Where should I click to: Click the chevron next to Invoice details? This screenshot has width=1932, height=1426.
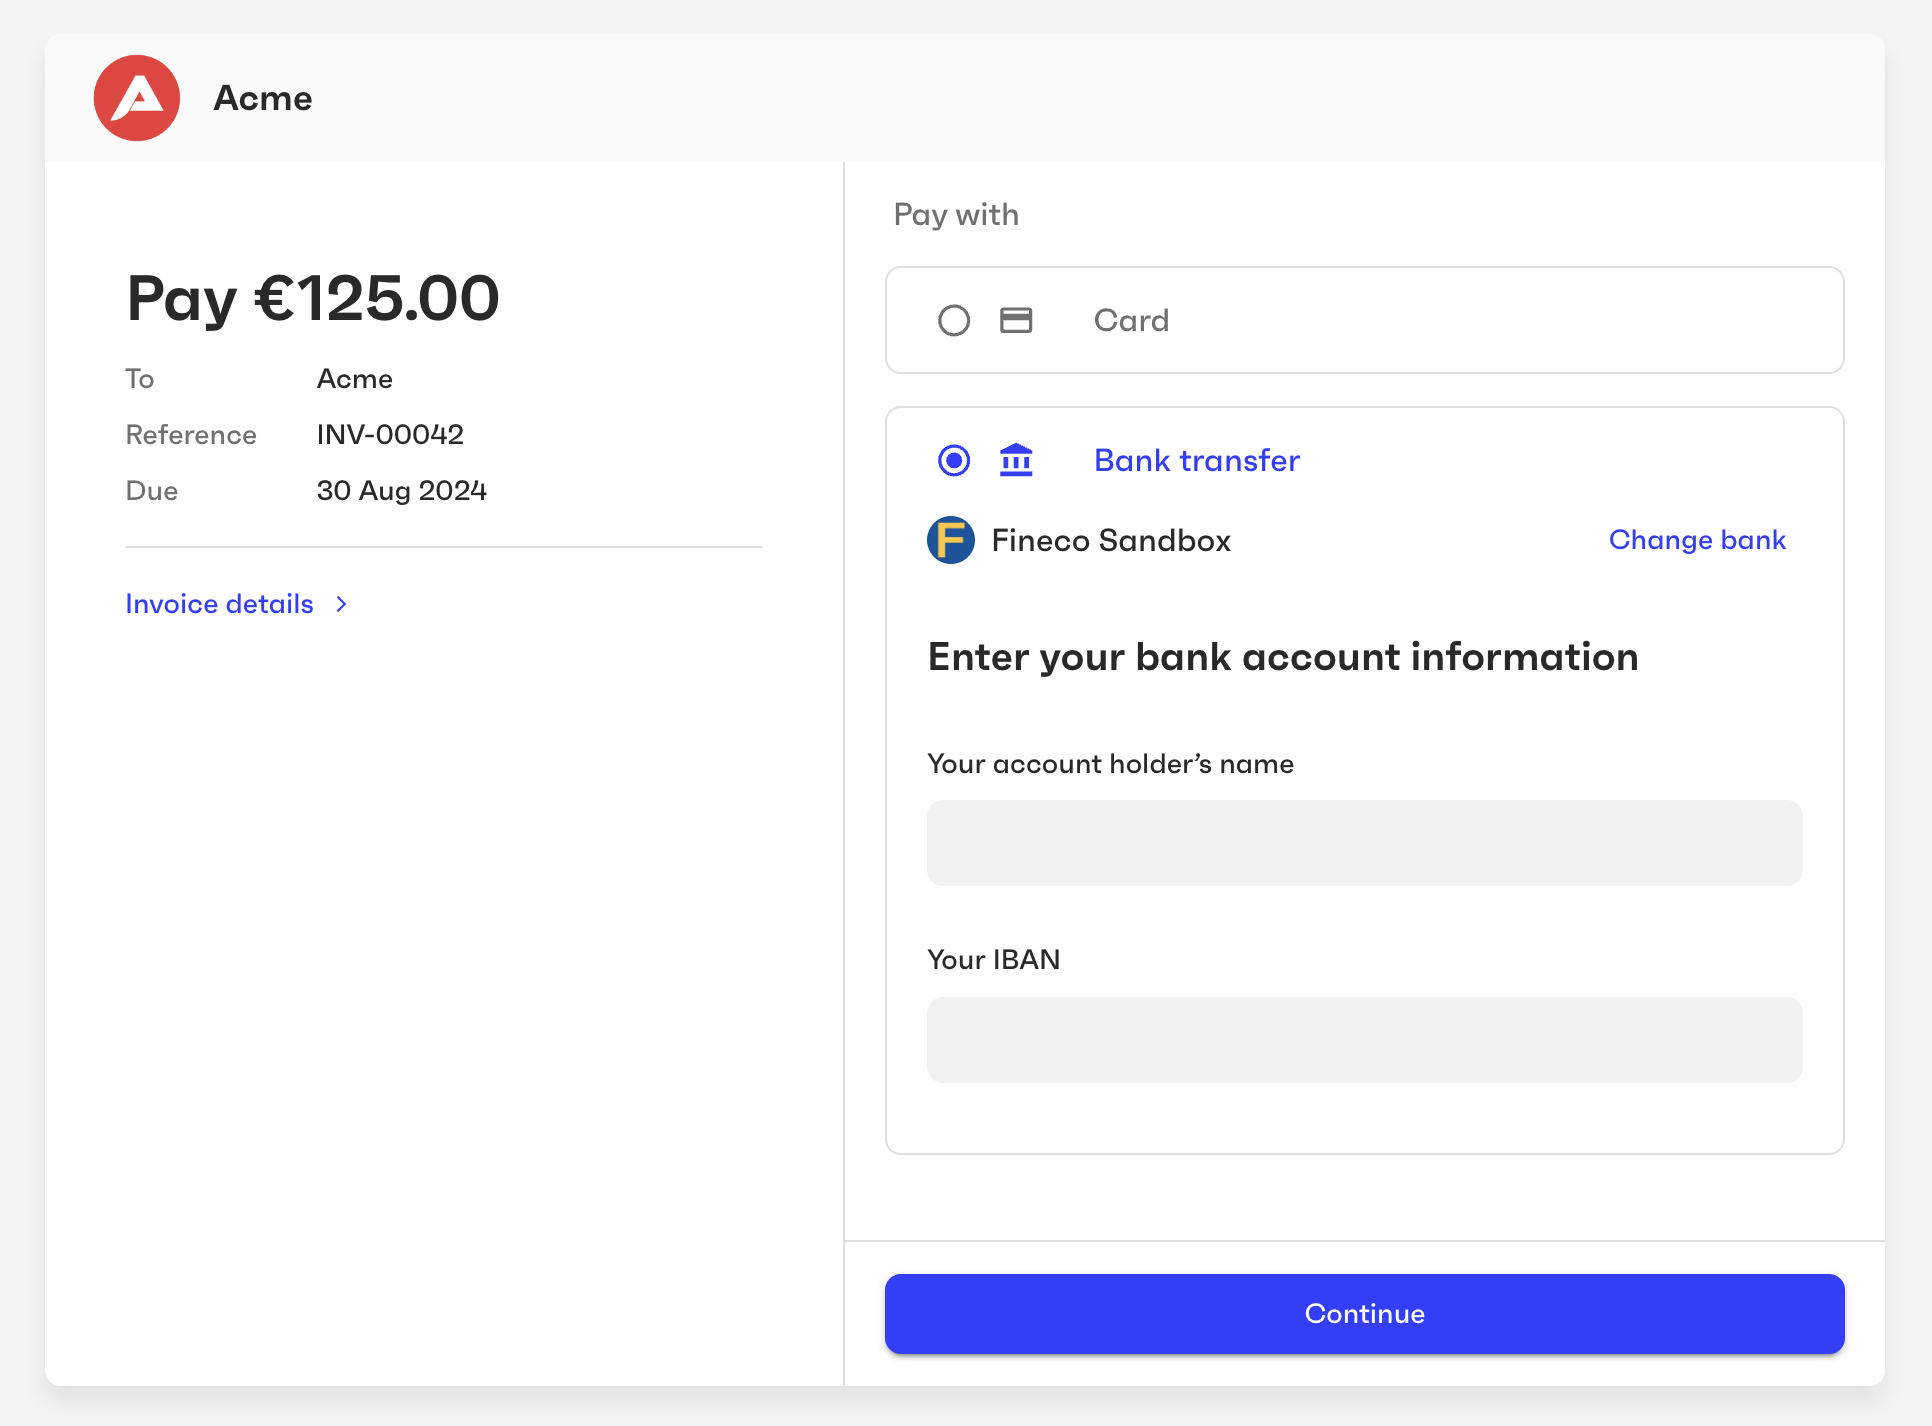pos(342,604)
